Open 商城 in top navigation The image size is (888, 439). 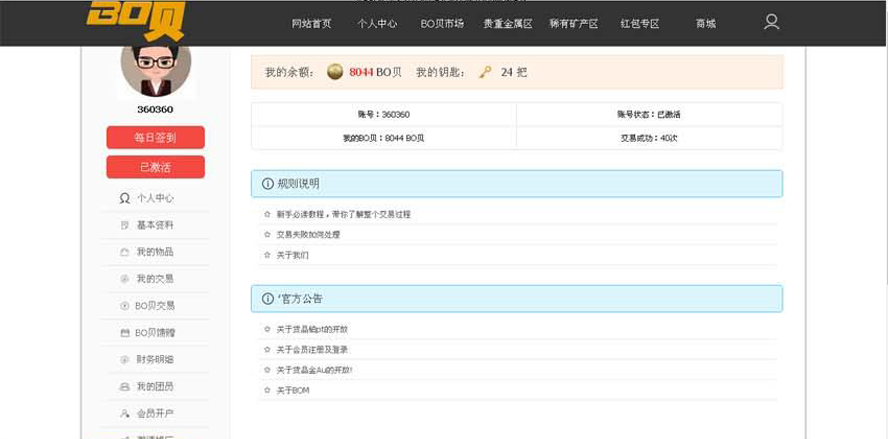(x=706, y=24)
